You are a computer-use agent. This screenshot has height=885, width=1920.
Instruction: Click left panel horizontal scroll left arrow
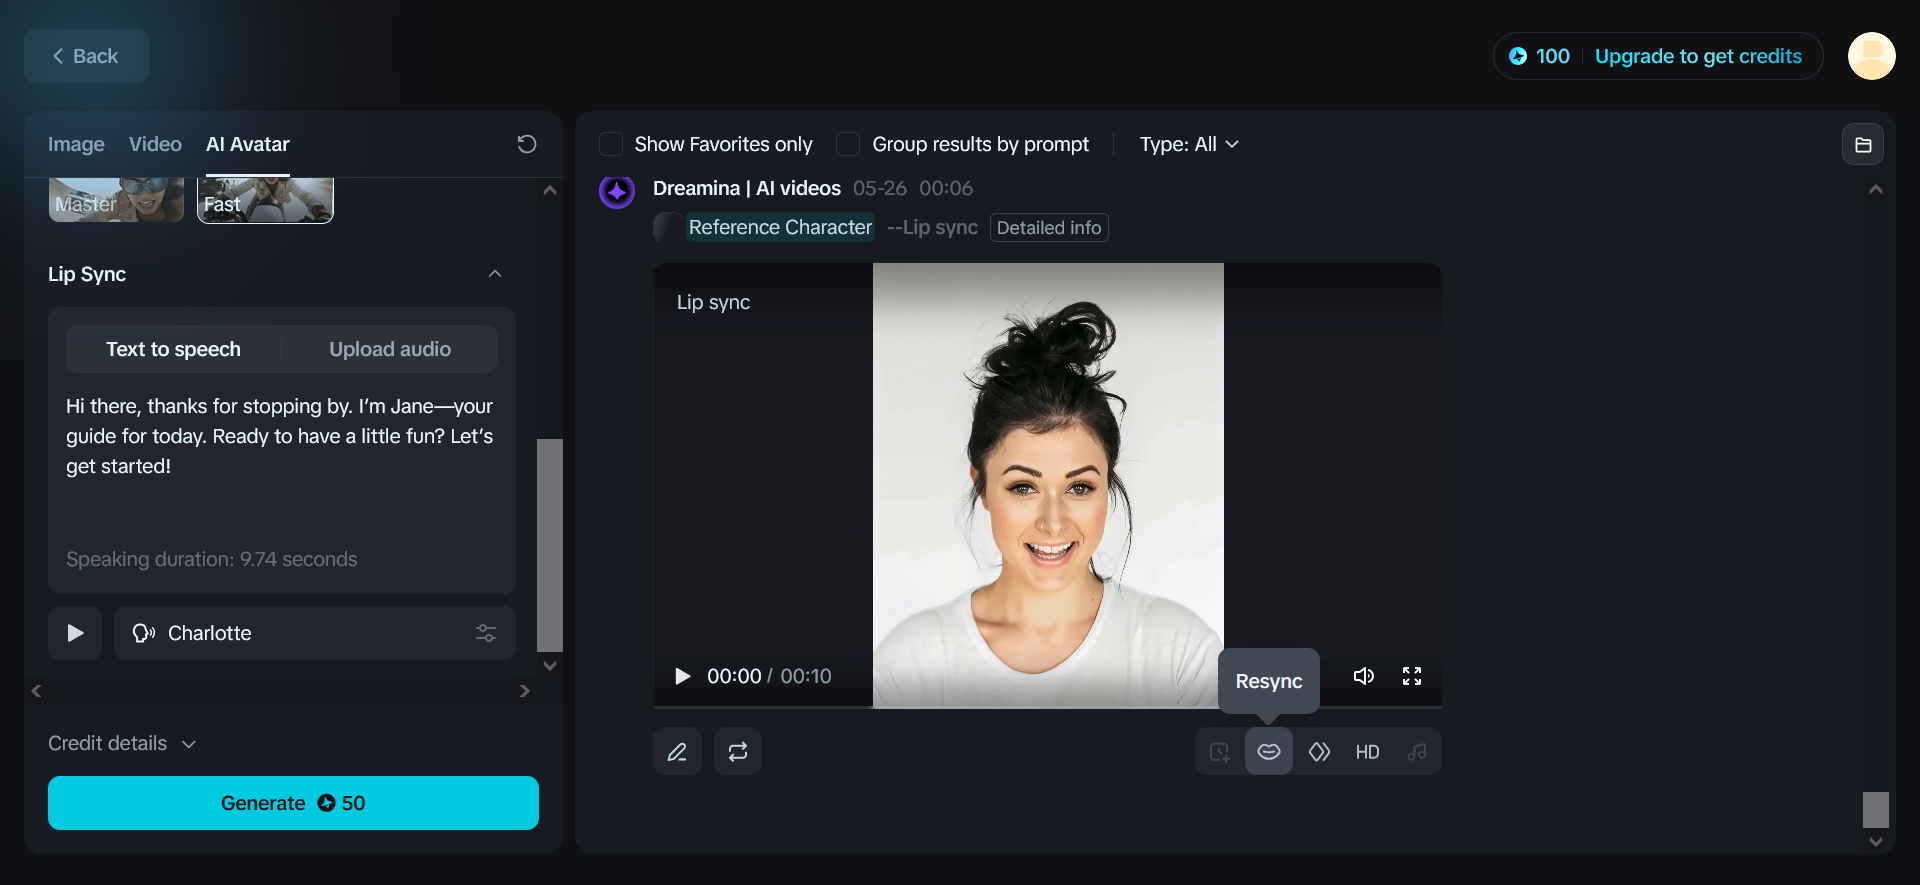pyautogui.click(x=36, y=691)
